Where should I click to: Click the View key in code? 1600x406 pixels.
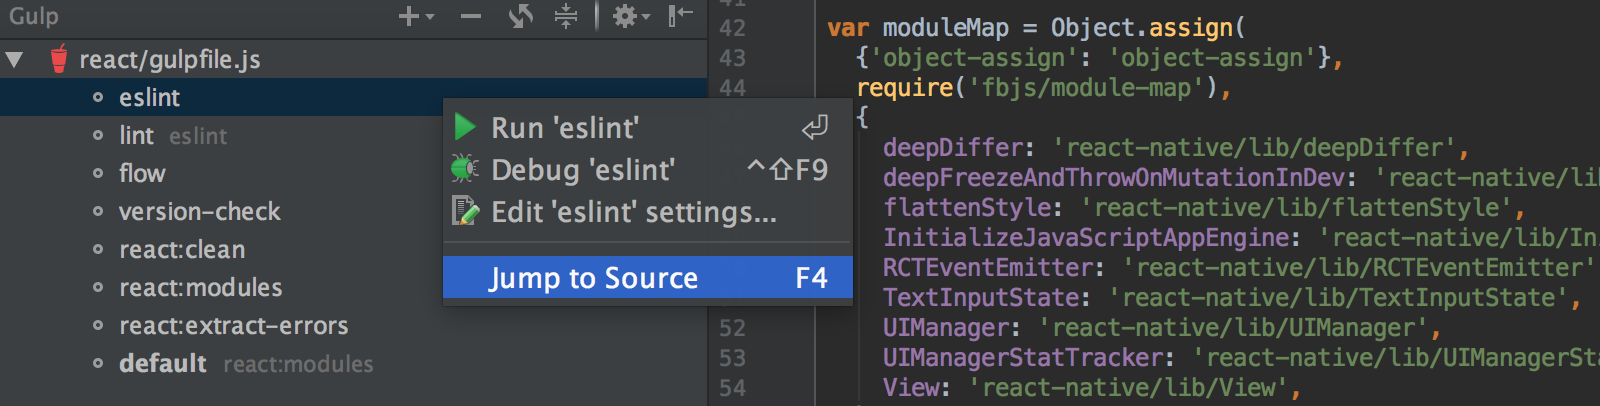click(x=910, y=388)
